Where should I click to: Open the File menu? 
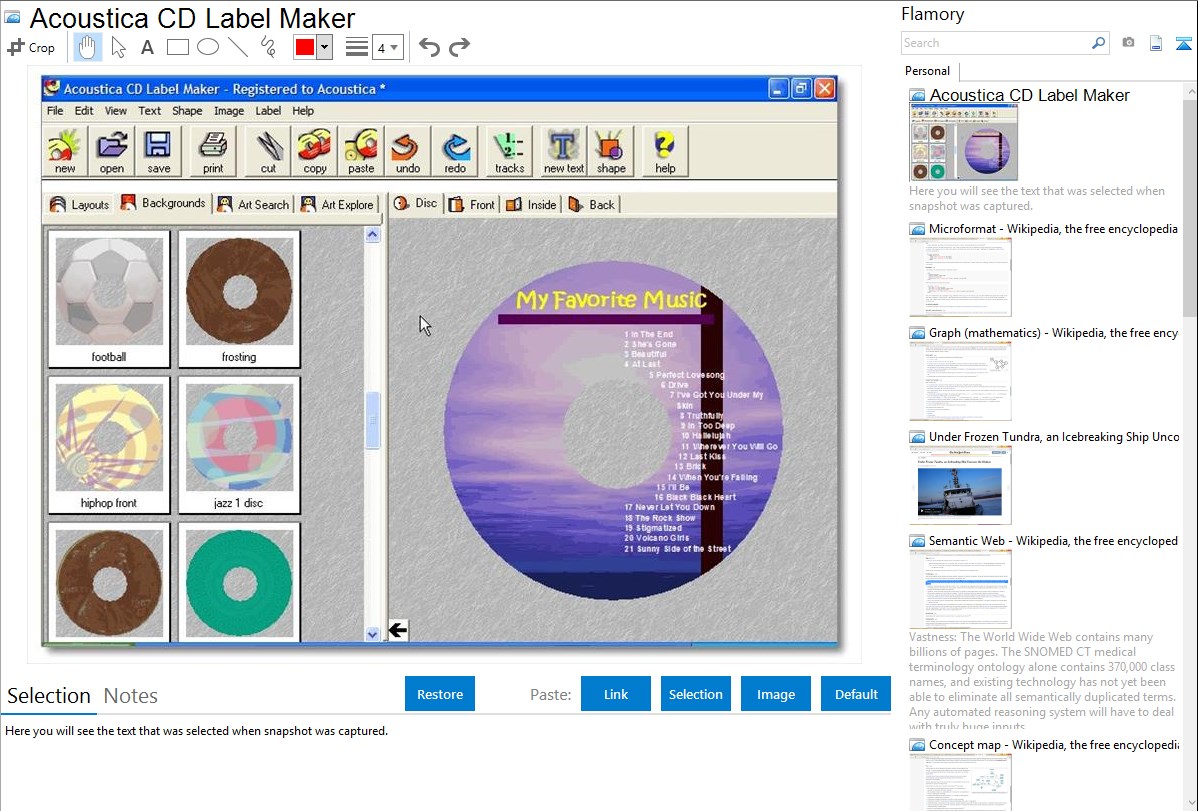click(55, 111)
